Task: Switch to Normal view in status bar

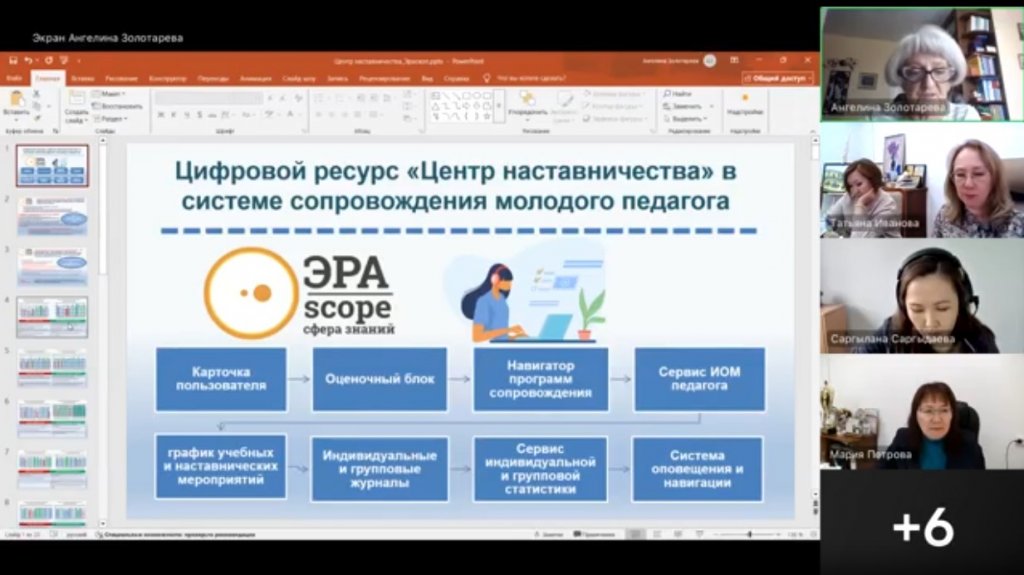Action: [635, 534]
